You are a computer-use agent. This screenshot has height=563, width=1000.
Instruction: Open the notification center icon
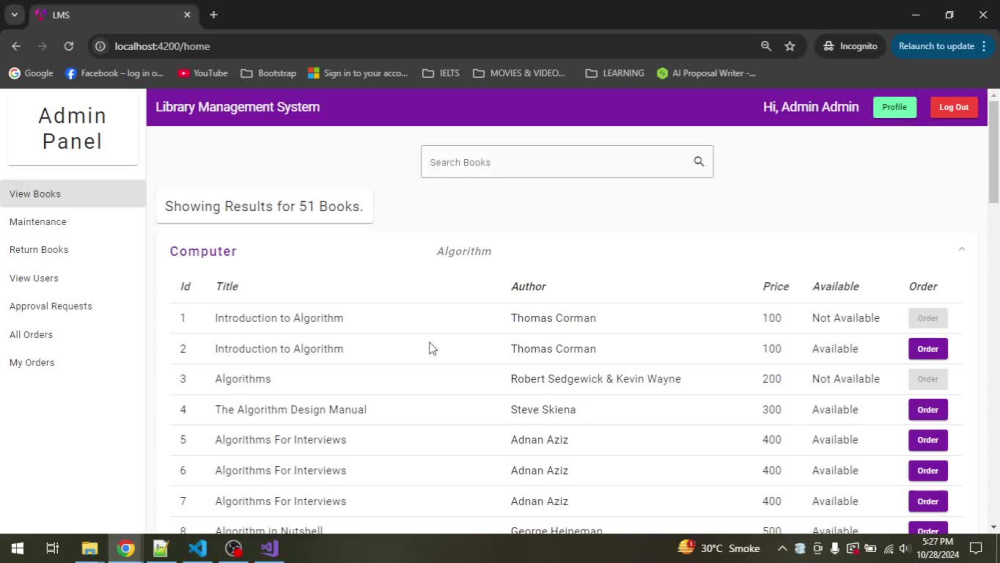(x=976, y=548)
